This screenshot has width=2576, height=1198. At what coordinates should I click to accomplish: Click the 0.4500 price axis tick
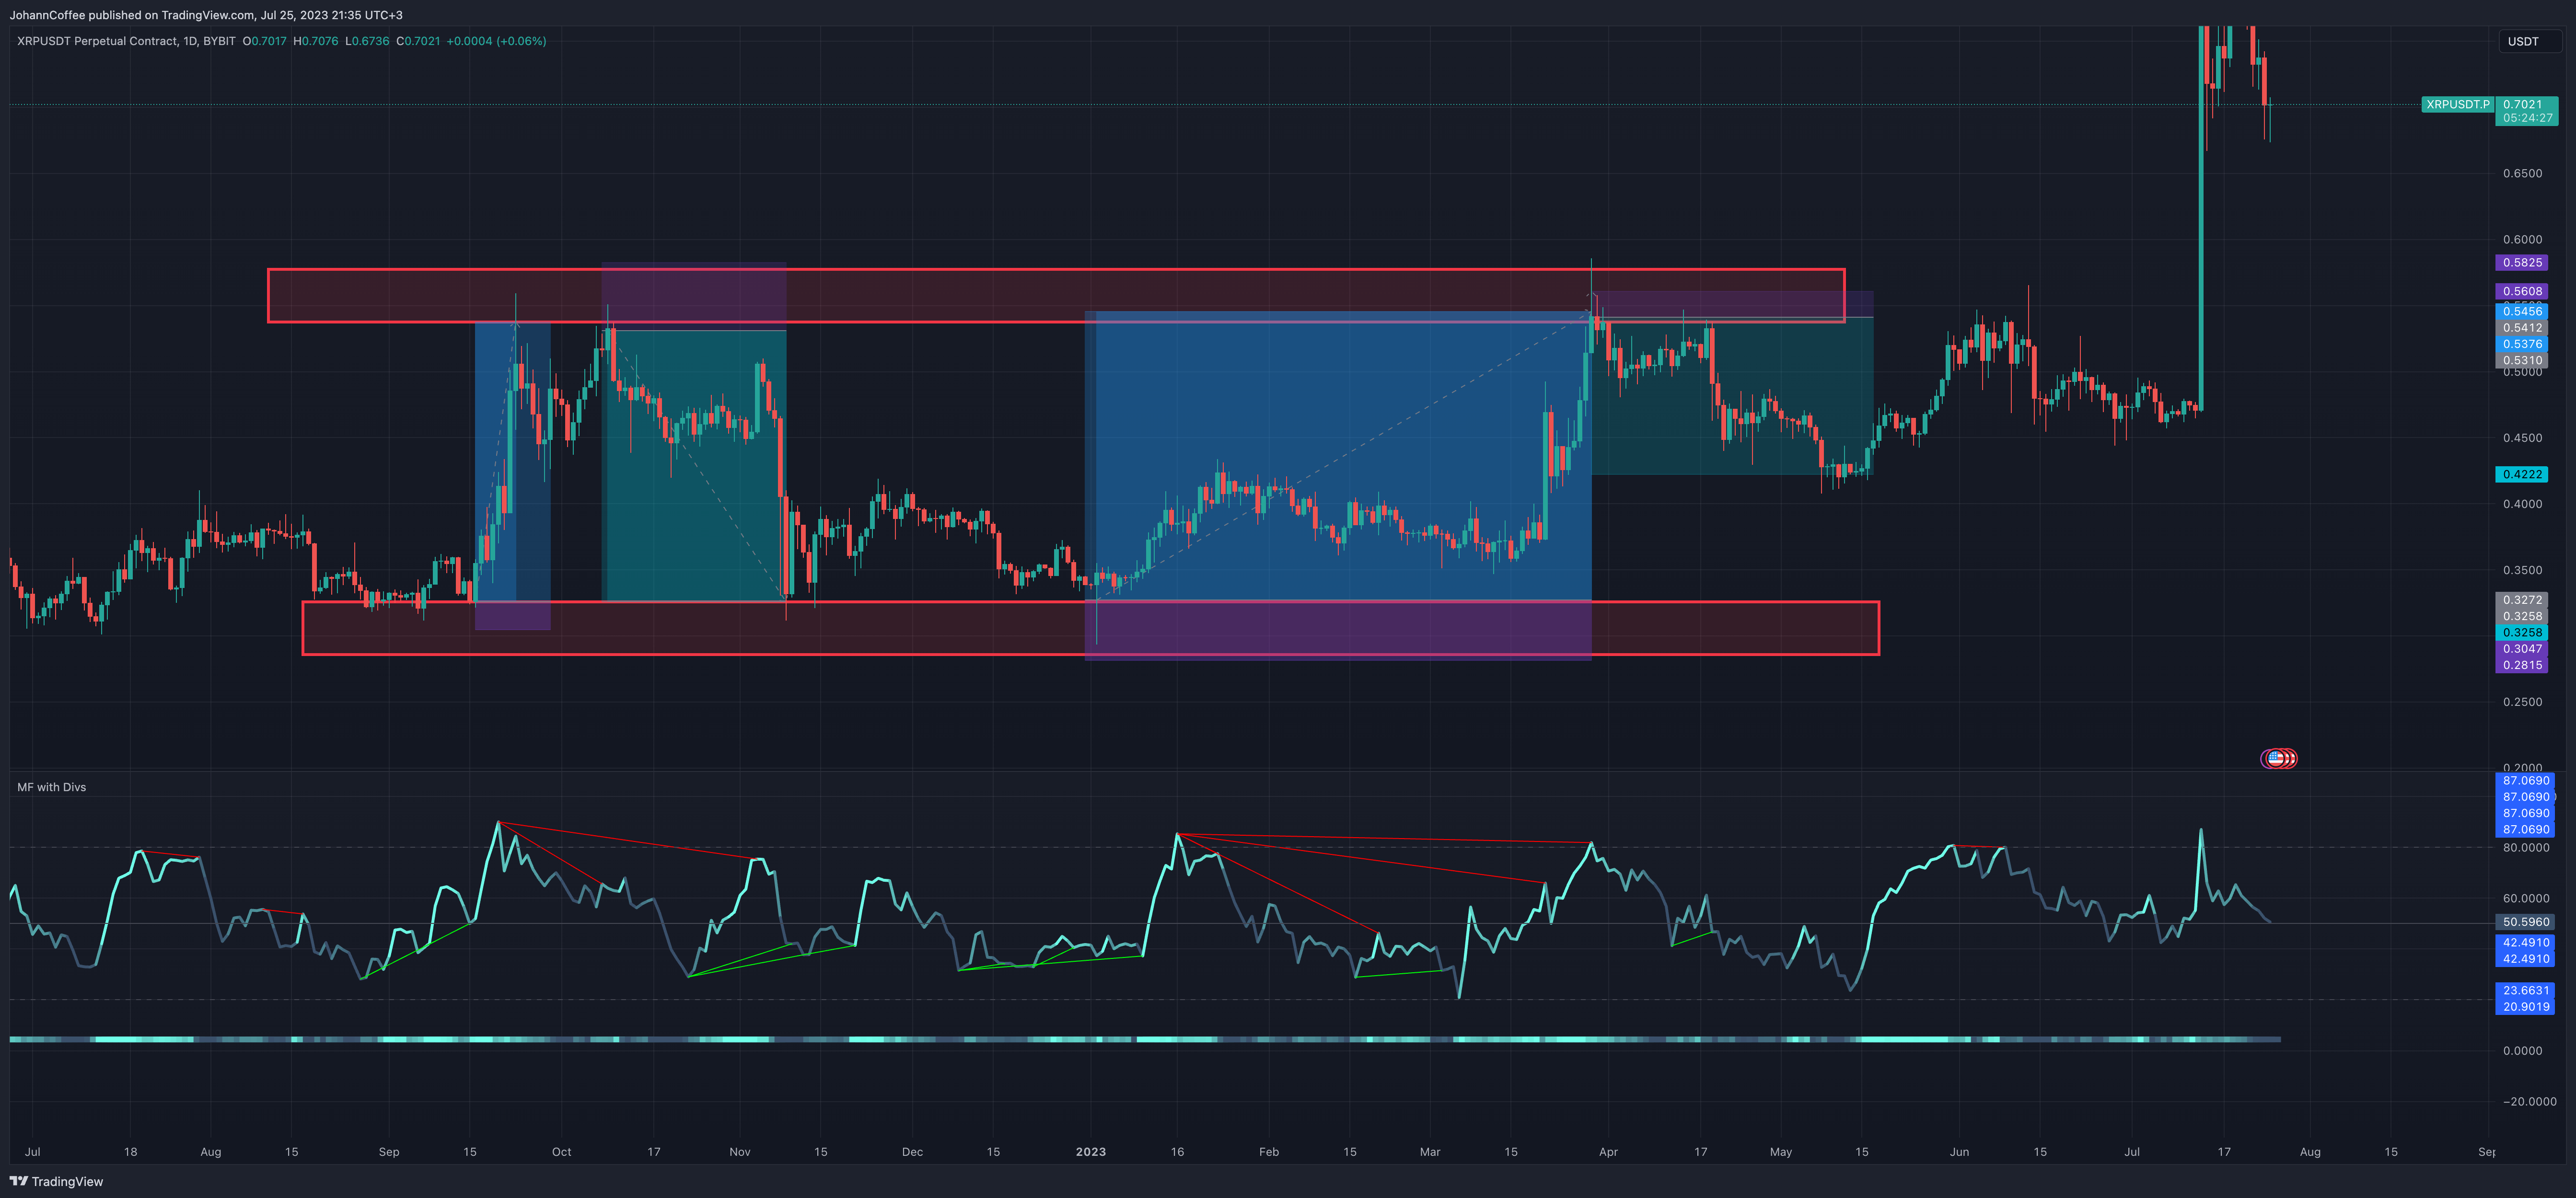tap(2522, 438)
